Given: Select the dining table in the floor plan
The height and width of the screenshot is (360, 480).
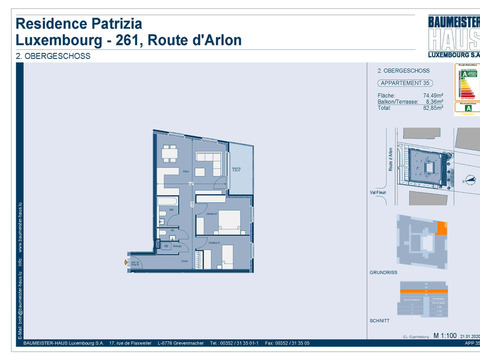Looking at the screenshot, I should click(x=169, y=154).
